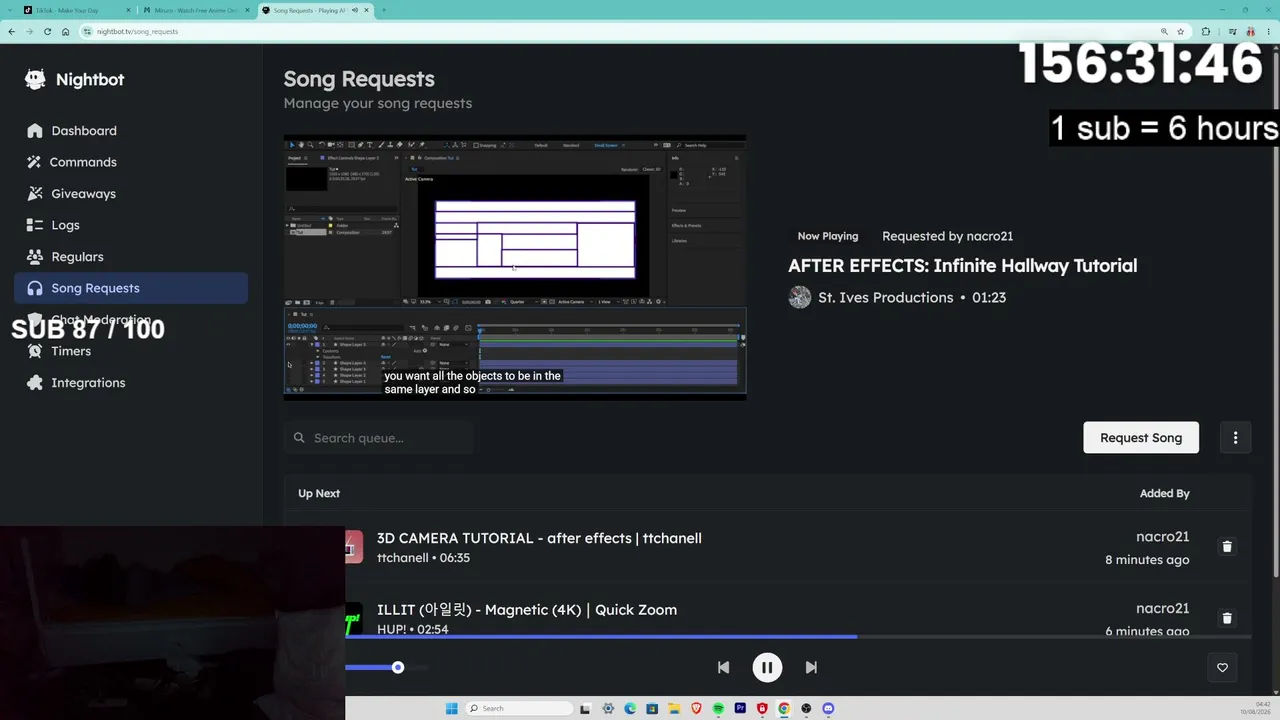Click the After Effects video preview
The width and height of the screenshot is (1280, 720).
(x=515, y=268)
